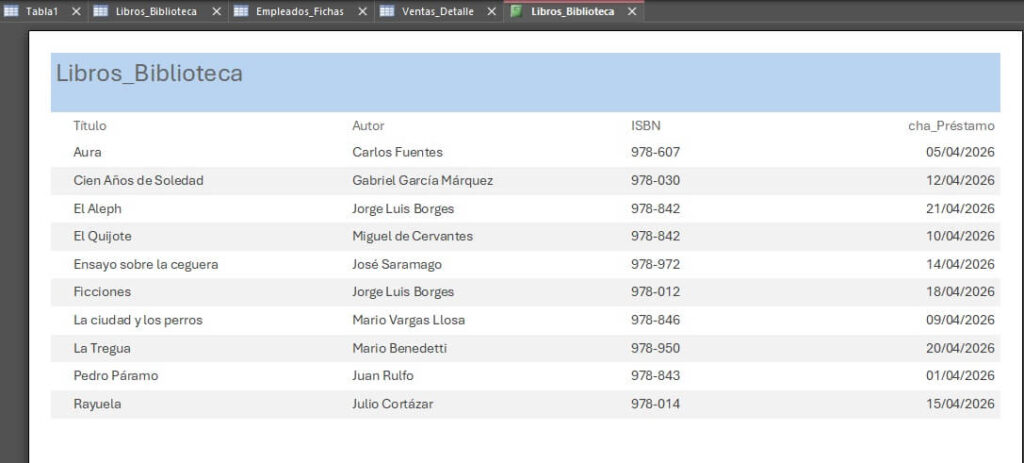Close the Libros_Biblioteca table tab
This screenshot has width=1024, height=463.
point(217,11)
